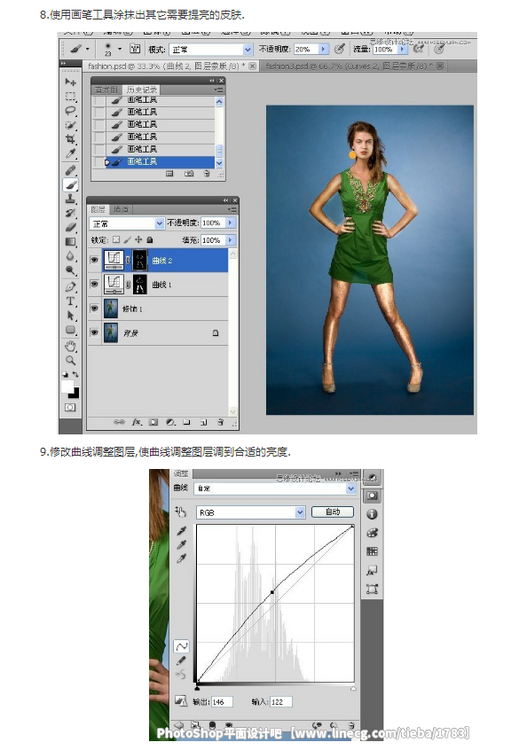Screen dimensions: 519x750
Task: Select the Pen tool
Action: [x=70, y=287]
